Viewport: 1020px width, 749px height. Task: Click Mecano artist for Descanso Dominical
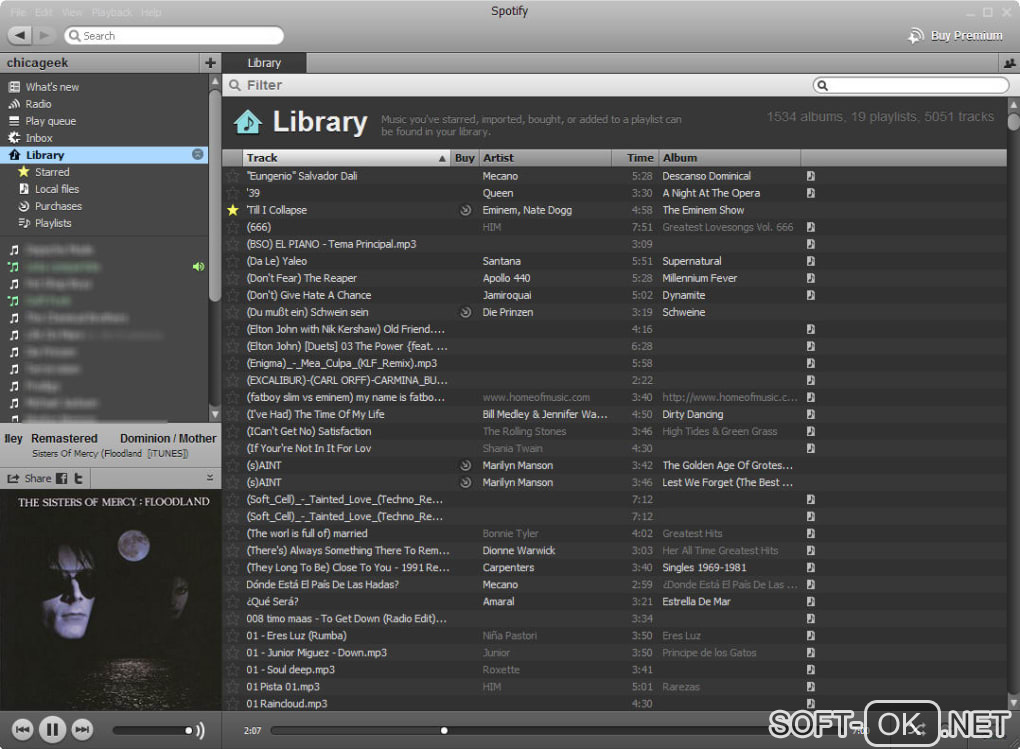[x=500, y=176]
